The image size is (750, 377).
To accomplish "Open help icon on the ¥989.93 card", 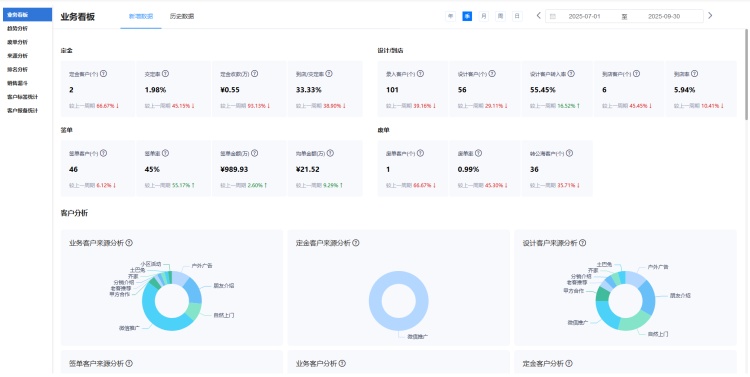I will click(x=254, y=154).
